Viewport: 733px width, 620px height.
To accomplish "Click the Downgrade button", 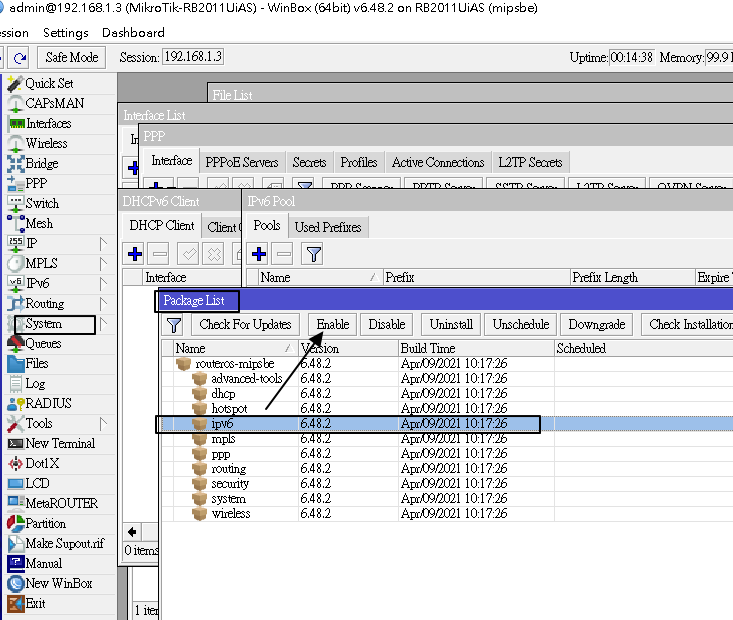I will coord(596,324).
